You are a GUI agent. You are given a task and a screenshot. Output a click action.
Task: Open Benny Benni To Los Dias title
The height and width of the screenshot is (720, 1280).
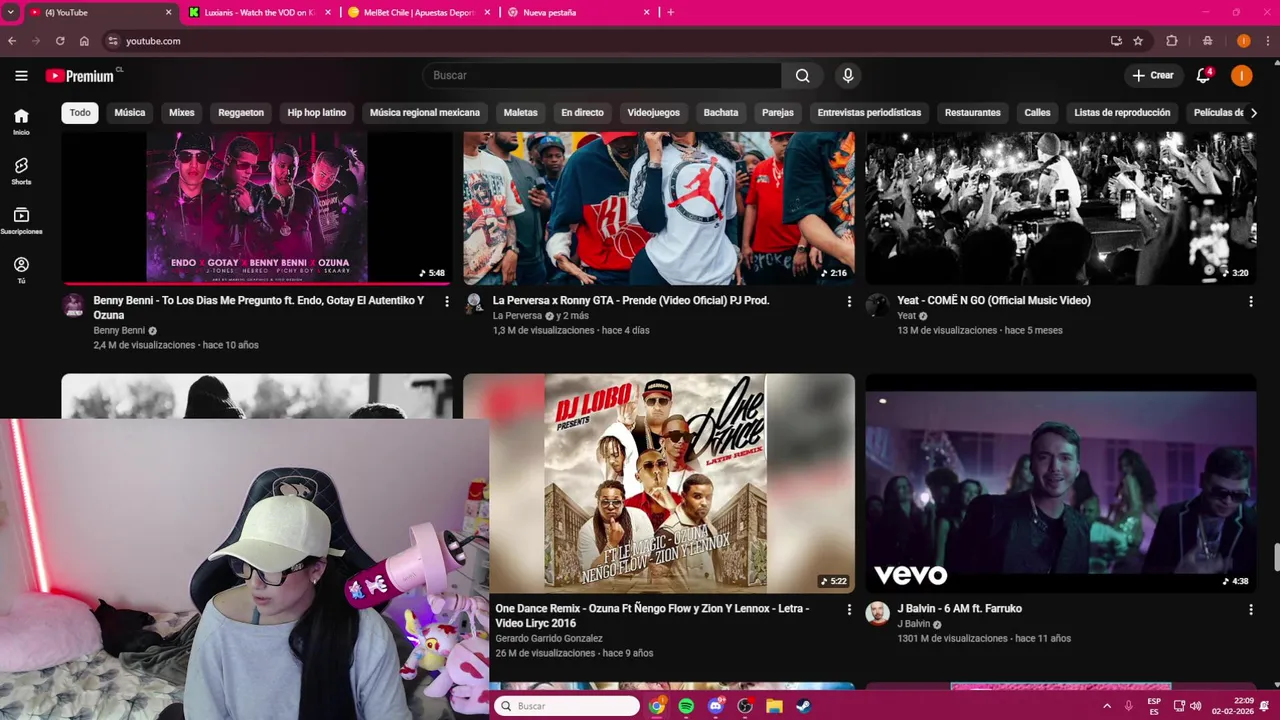coord(259,308)
